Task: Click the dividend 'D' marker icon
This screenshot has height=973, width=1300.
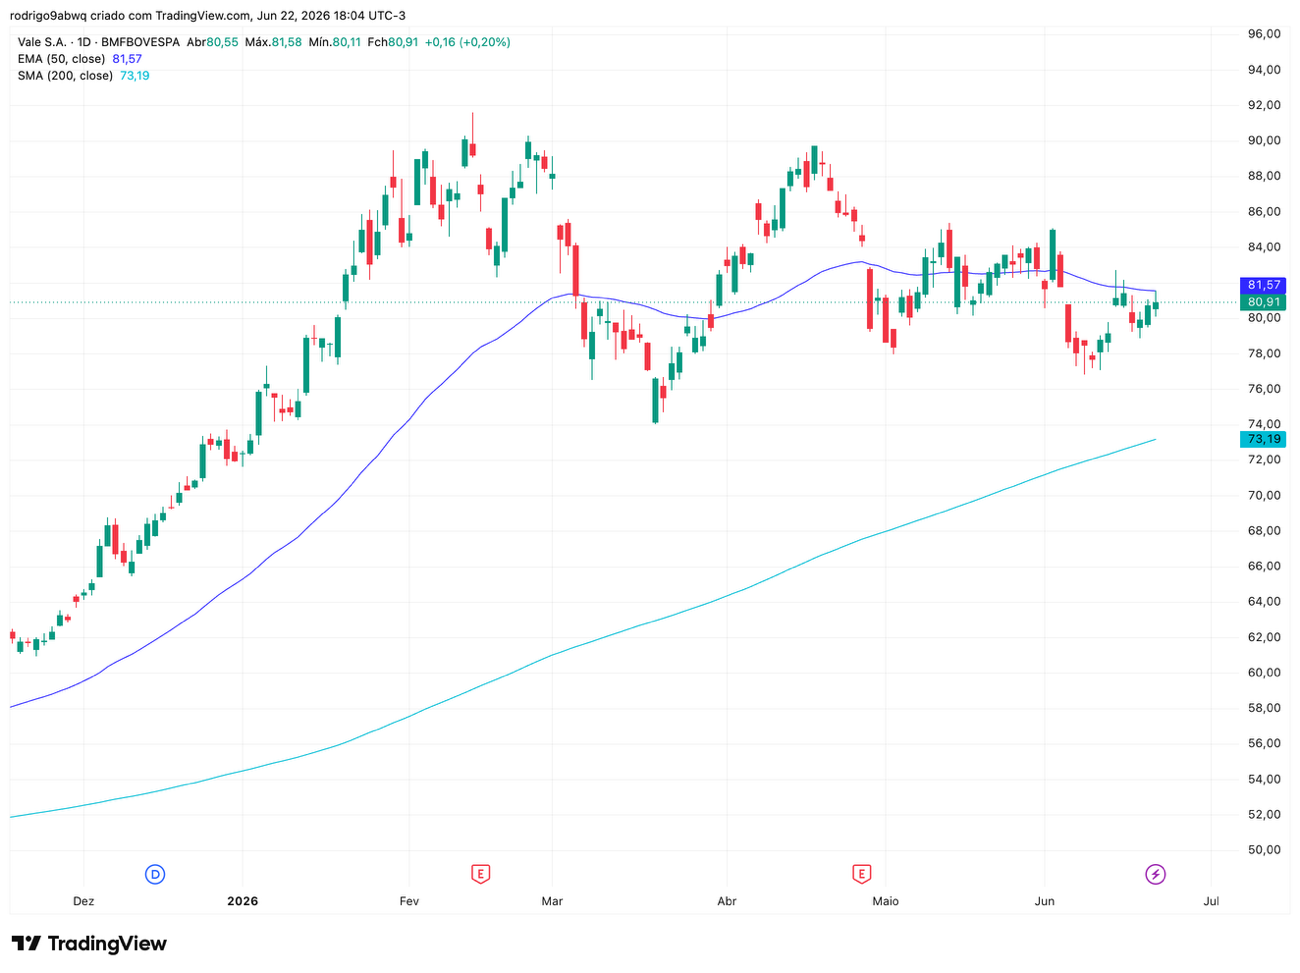Action: point(155,874)
